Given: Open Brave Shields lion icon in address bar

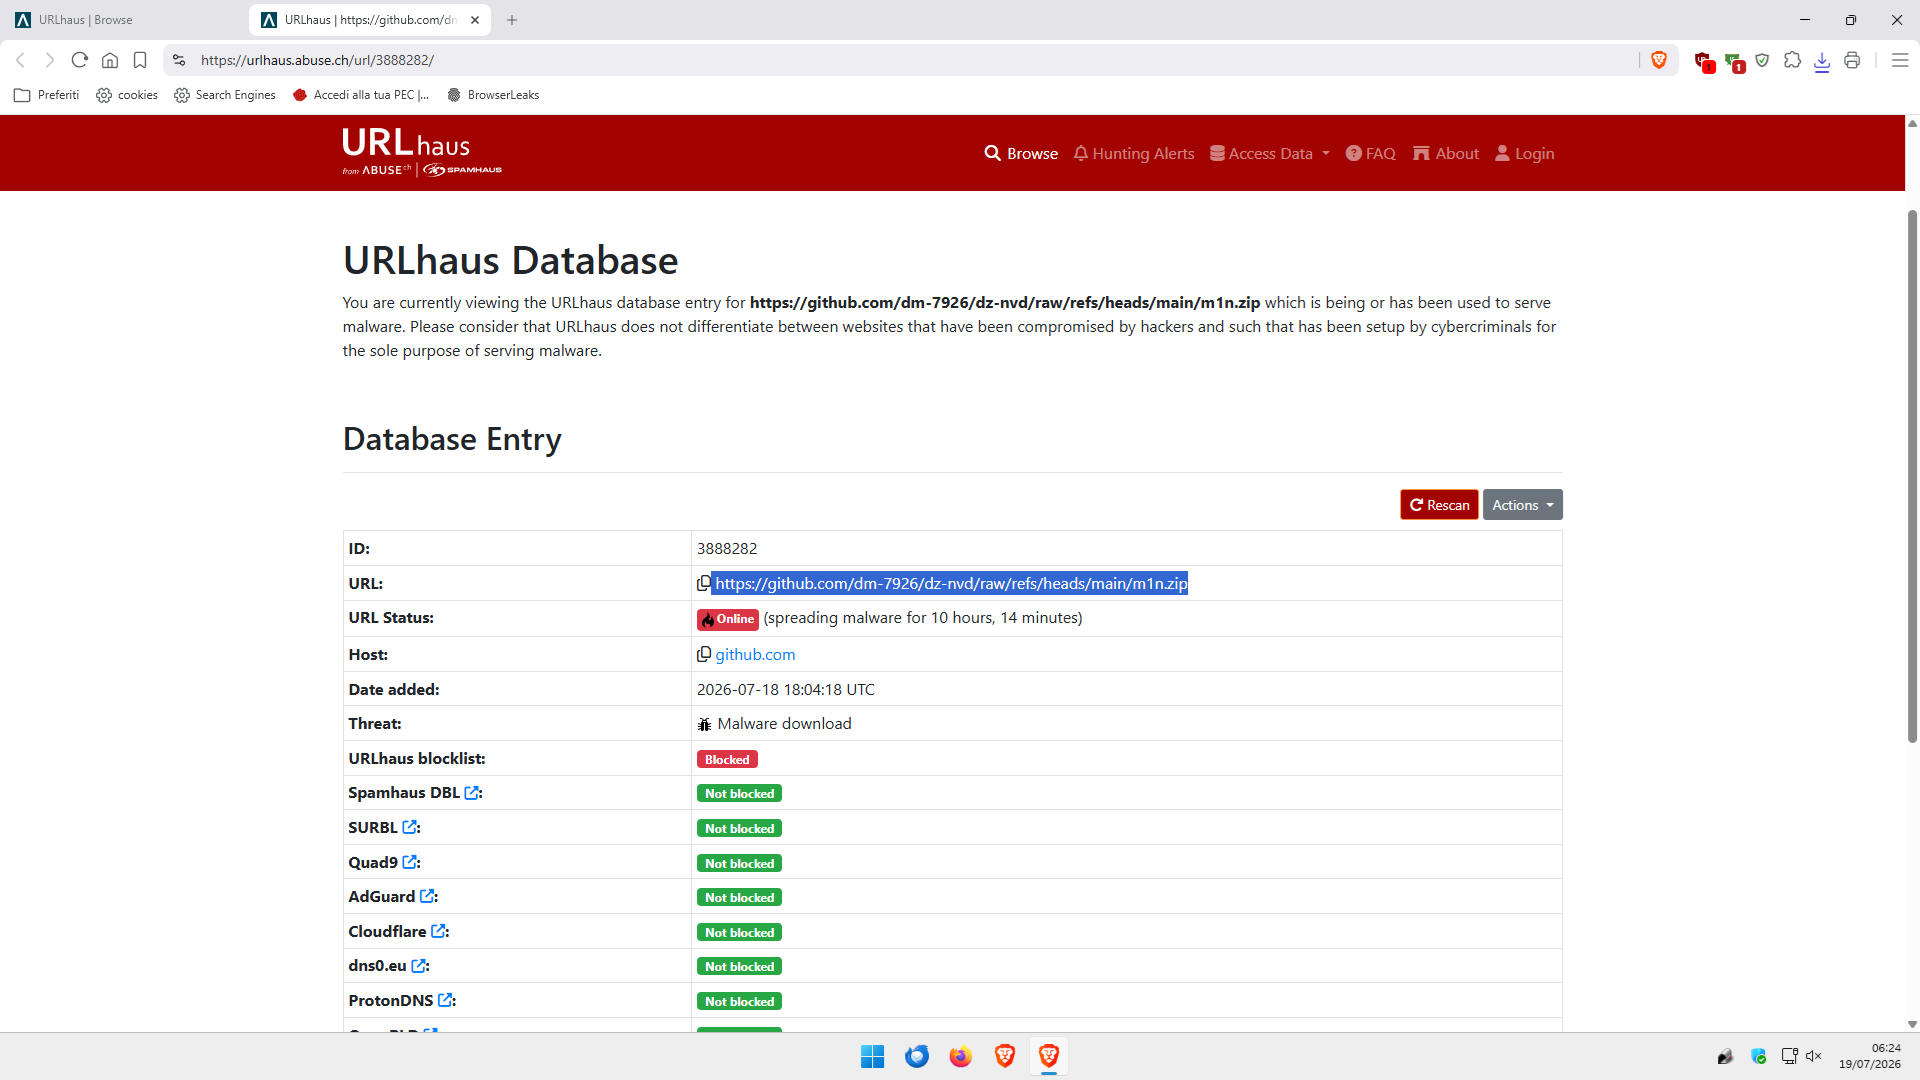Looking at the screenshot, I should [x=1659, y=60].
